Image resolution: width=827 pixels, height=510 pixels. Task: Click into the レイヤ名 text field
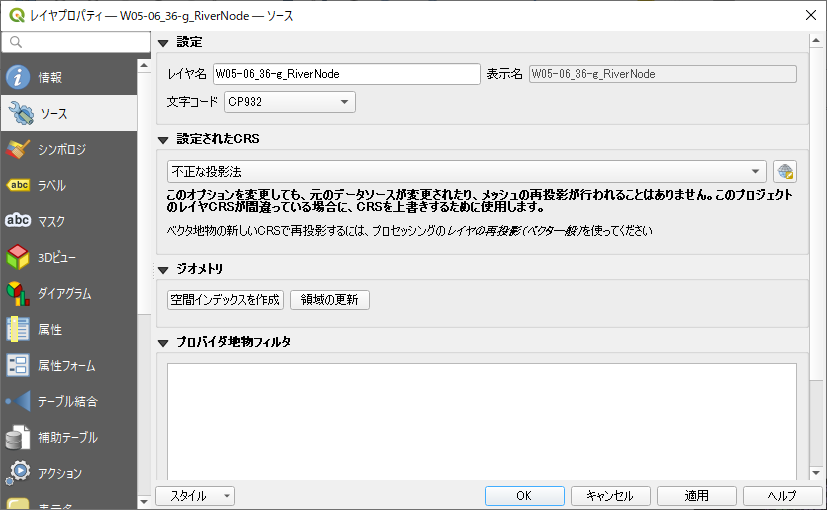point(346,74)
